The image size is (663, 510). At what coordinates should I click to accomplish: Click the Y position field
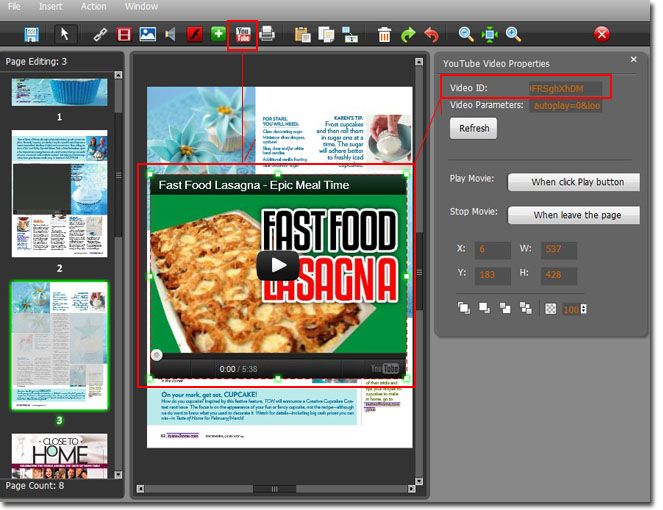coord(493,275)
